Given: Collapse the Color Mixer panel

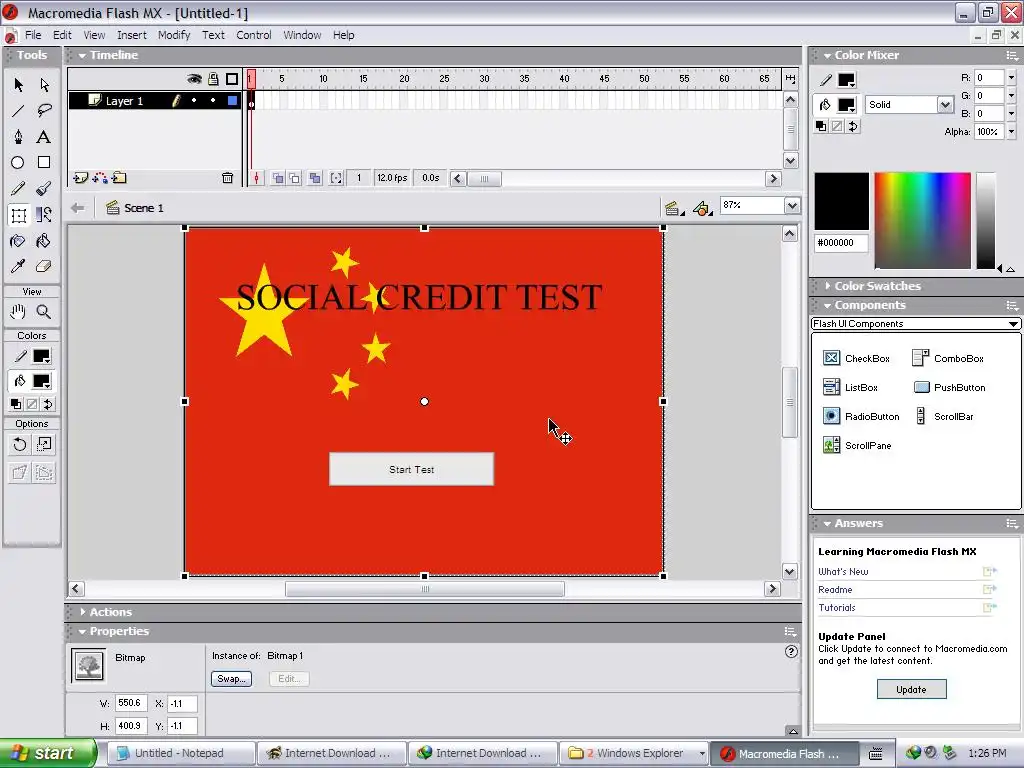Looking at the screenshot, I should click(x=827, y=56).
